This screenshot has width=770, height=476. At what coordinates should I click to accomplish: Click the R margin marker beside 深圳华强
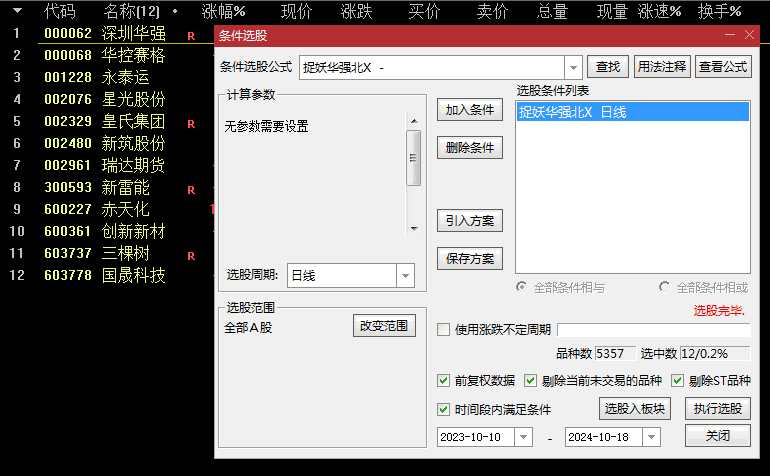click(191, 36)
